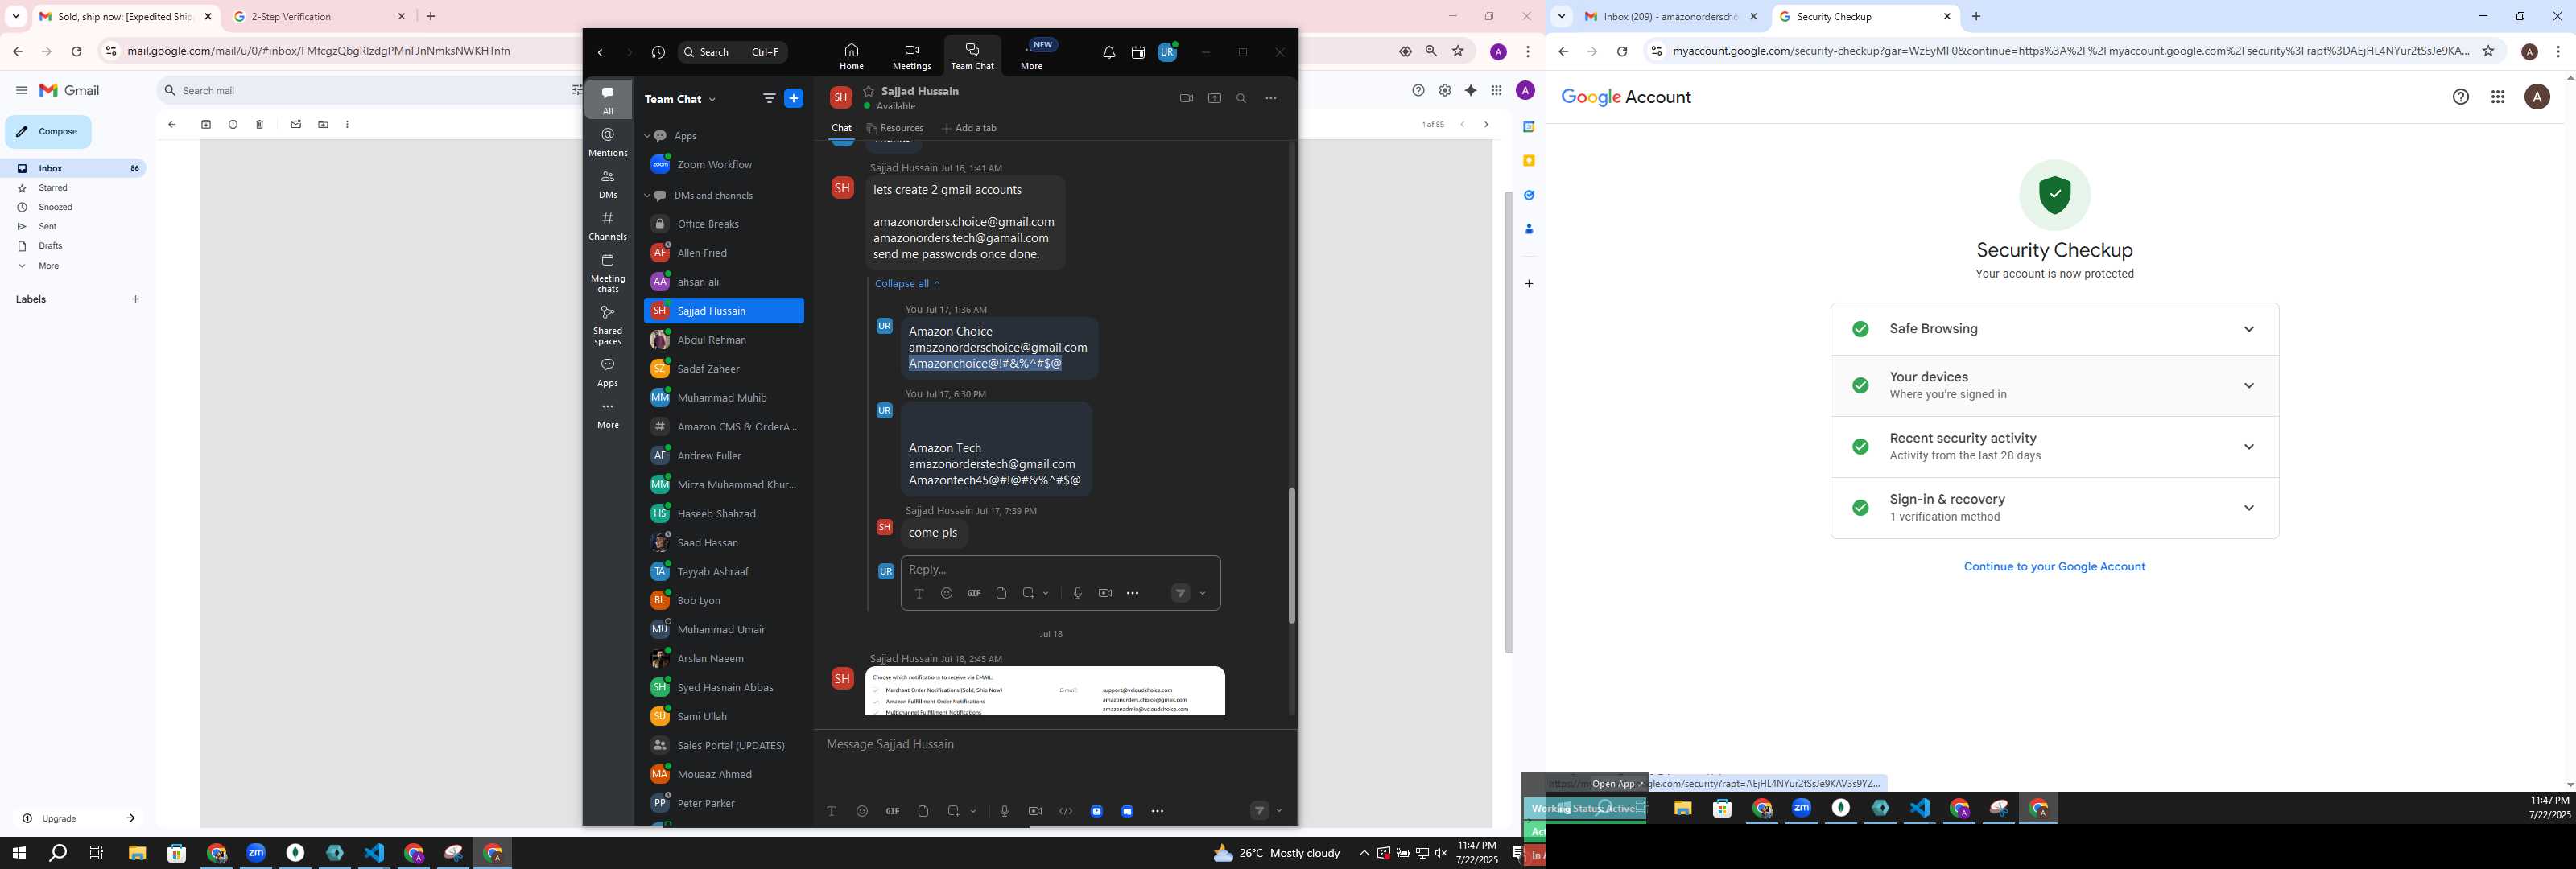Viewport: 2576px width, 869px height.
Task: Click the Message Sajjad Hussain input field
Action: (x=1055, y=745)
